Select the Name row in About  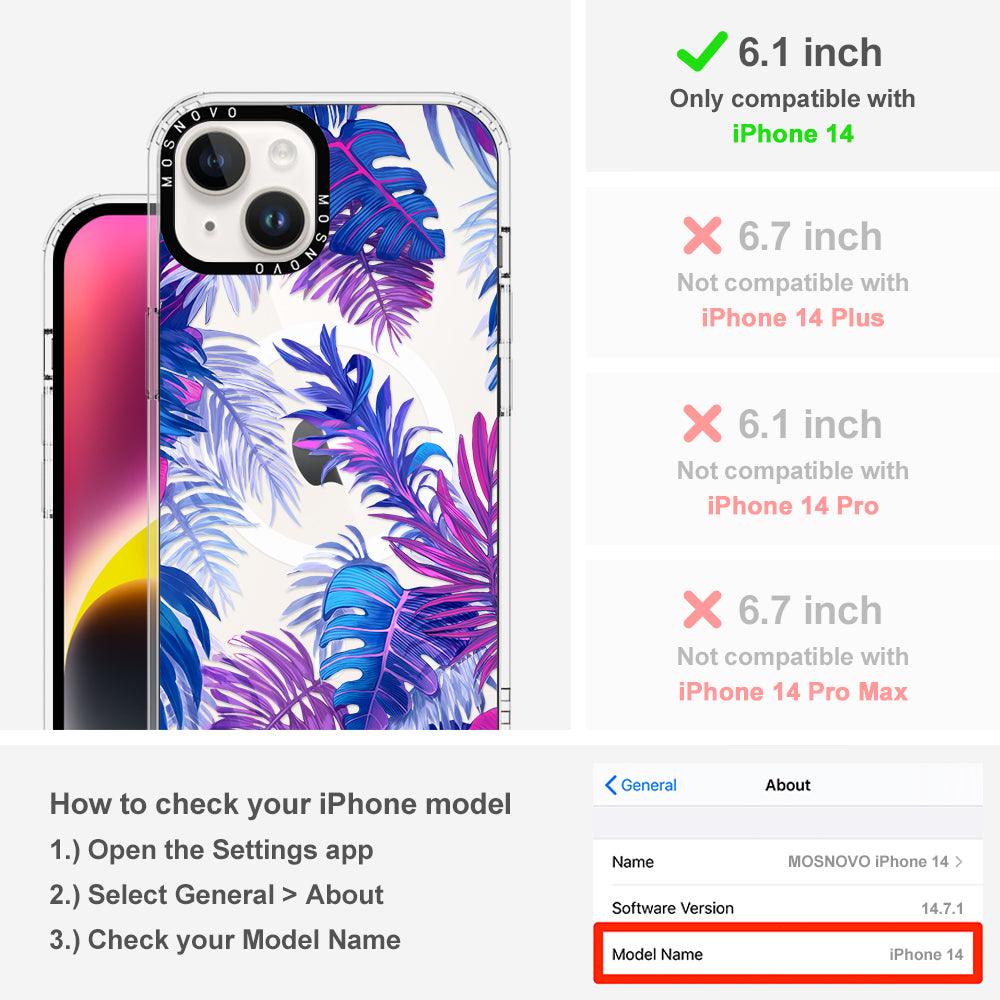tap(788, 862)
